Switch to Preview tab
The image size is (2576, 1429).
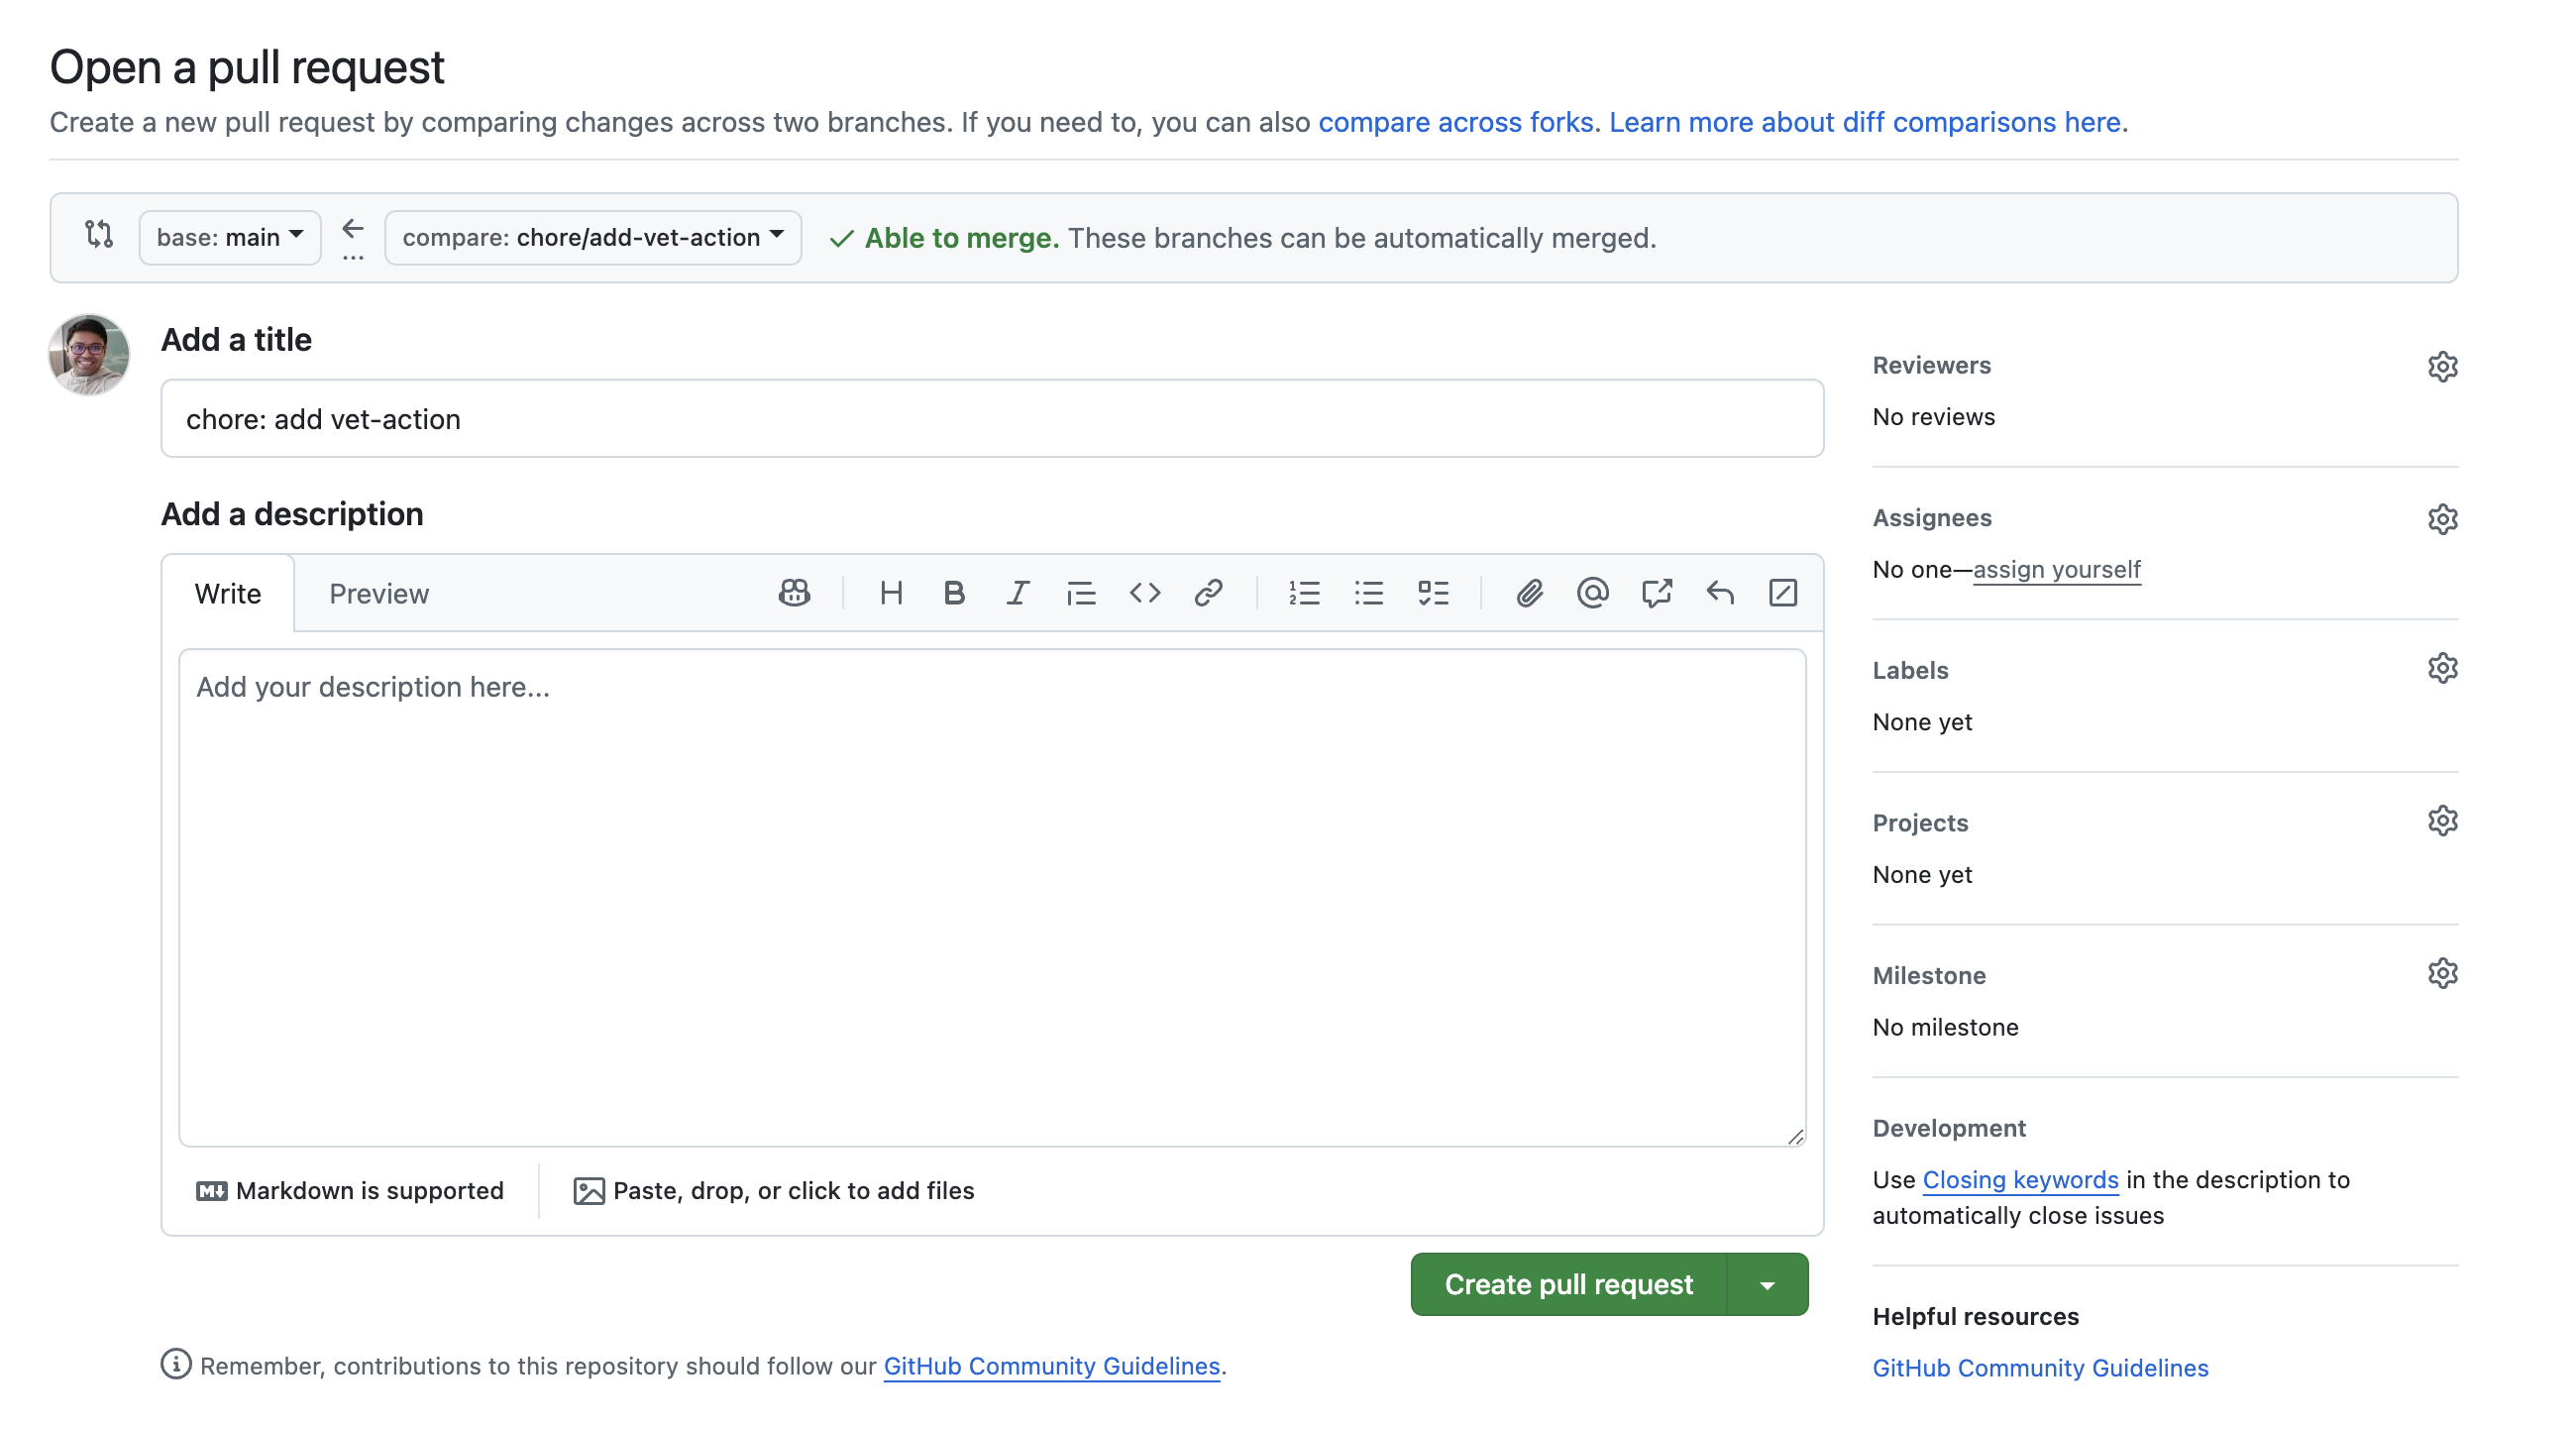[378, 592]
